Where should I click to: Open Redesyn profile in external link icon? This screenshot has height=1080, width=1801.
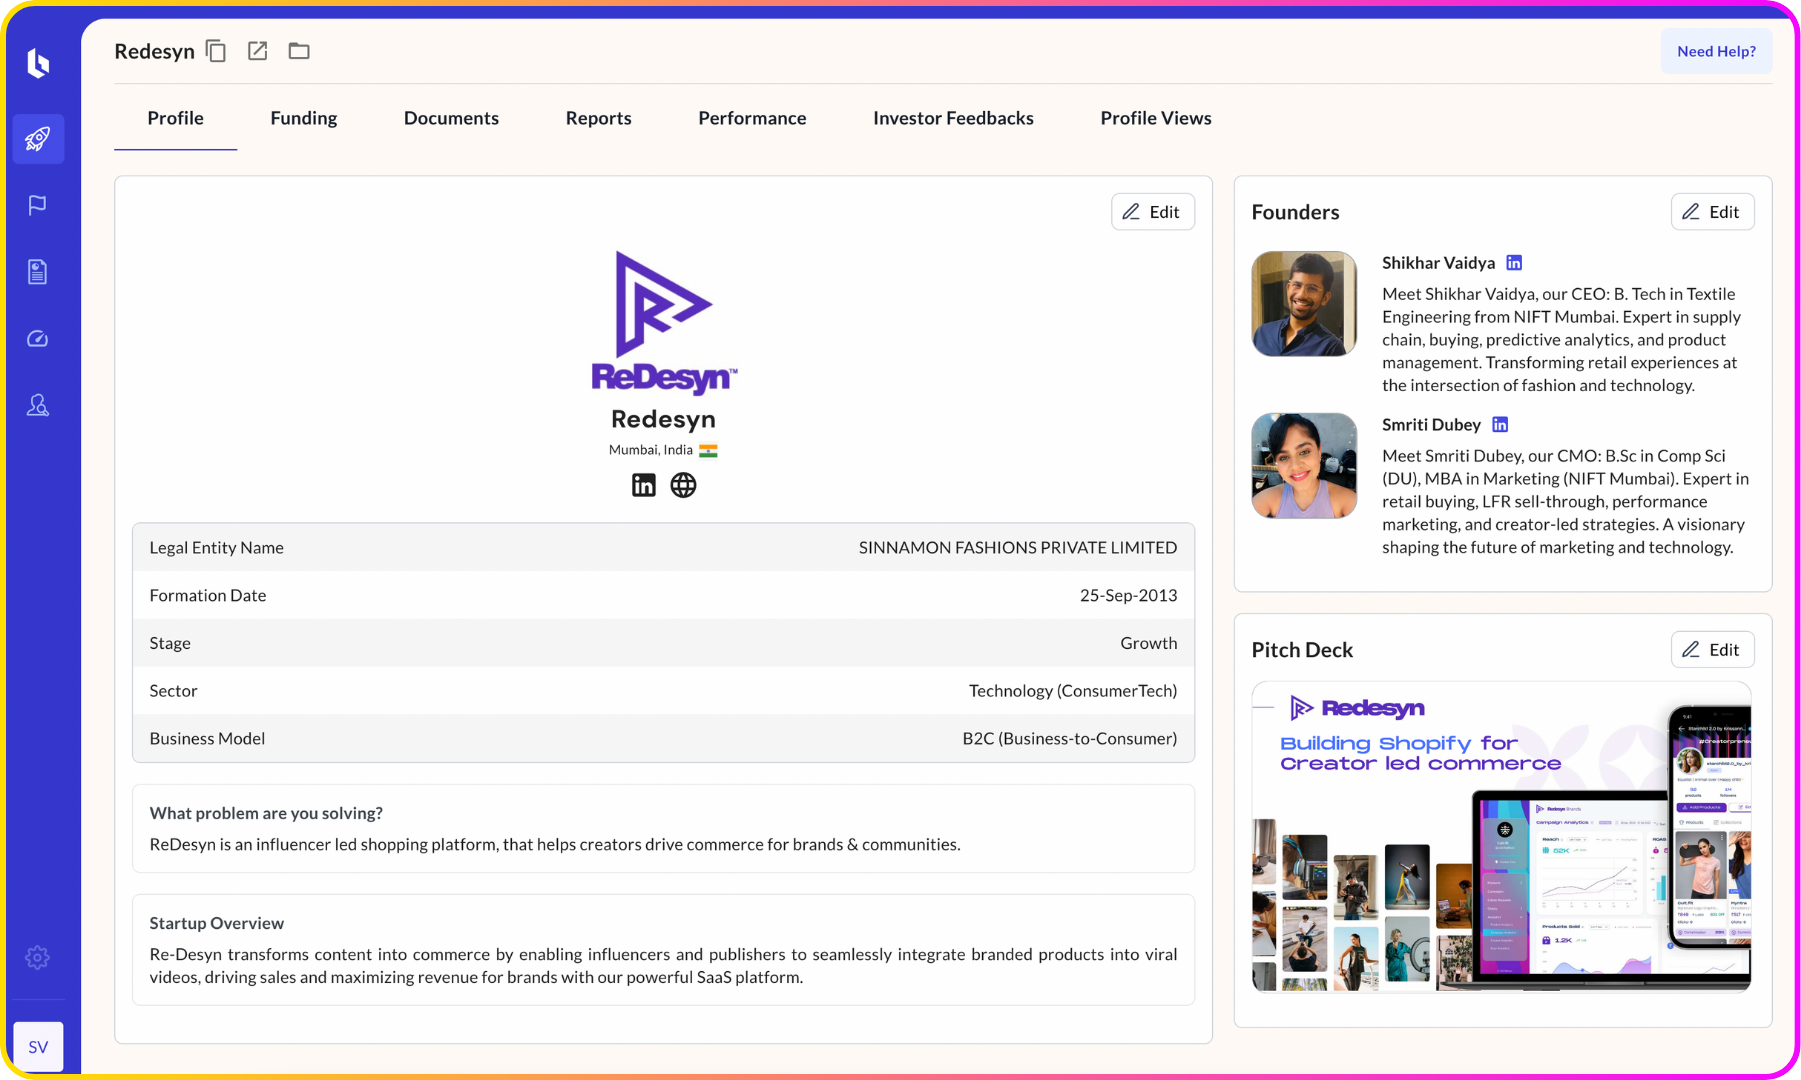click(x=257, y=51)
